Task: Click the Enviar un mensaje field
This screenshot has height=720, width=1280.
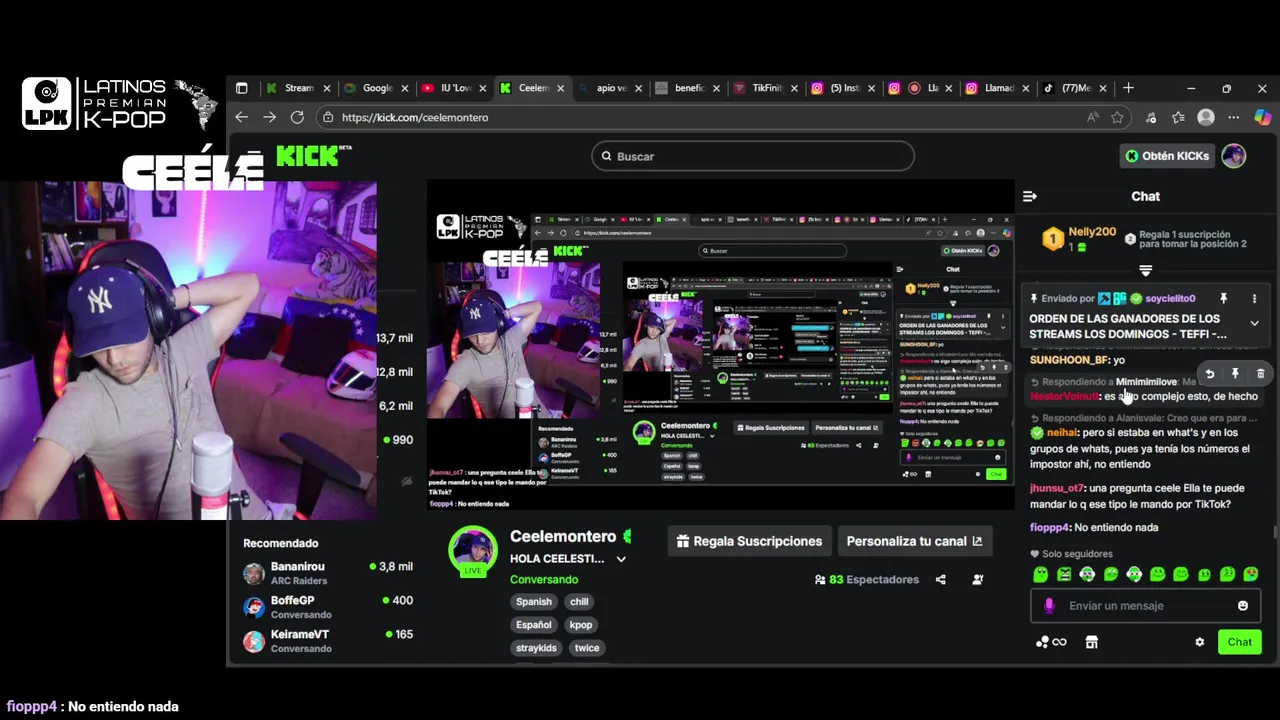Action: (1145, 605)
